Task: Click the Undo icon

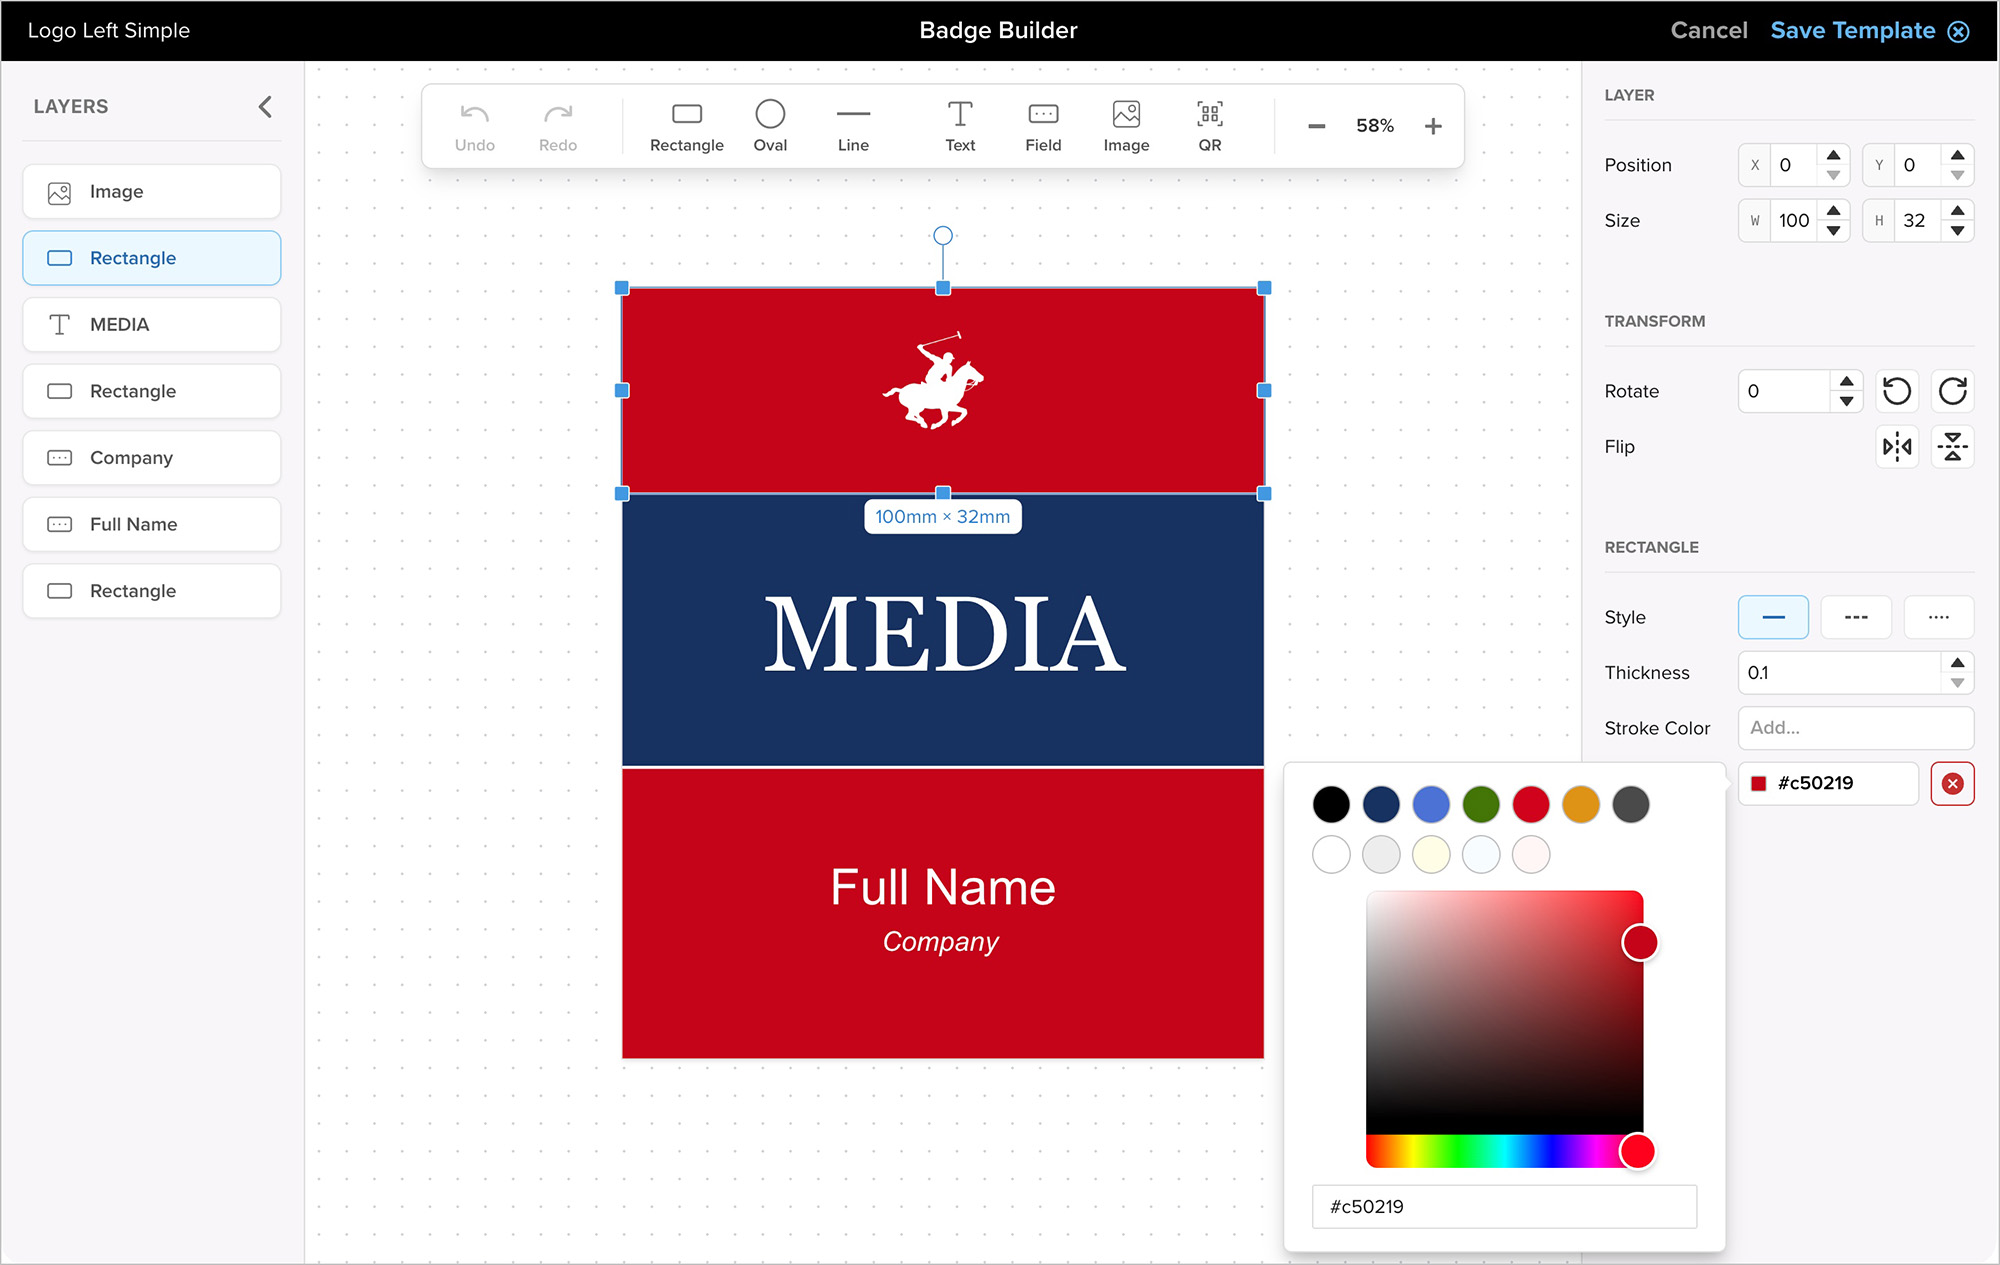Action: pyautogui.click(x=474, y=124)
